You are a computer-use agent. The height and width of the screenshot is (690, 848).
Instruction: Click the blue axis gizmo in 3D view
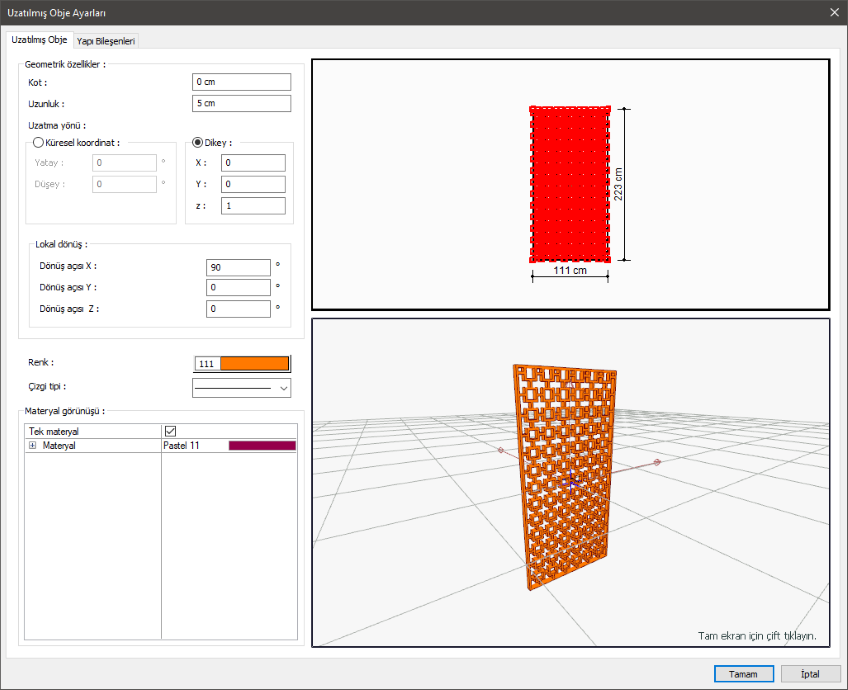572,482
